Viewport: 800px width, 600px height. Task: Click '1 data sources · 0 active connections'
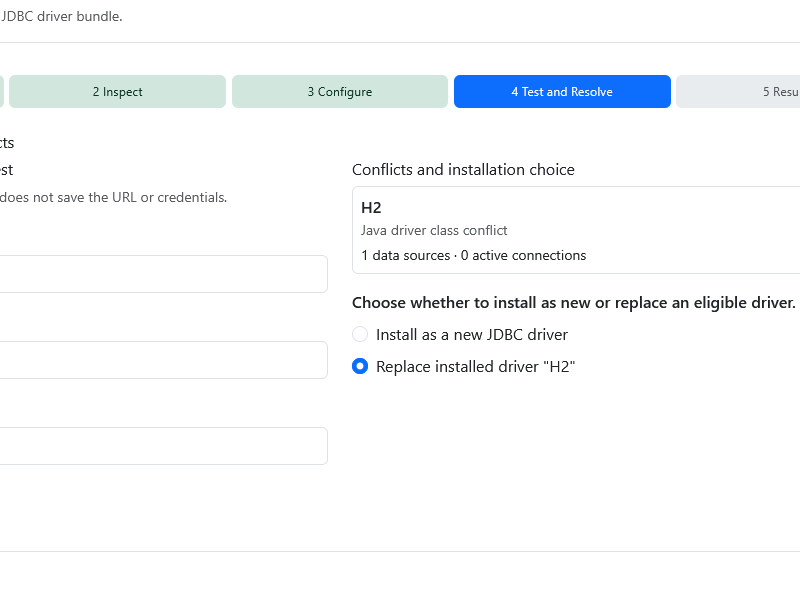coord(473,255)
